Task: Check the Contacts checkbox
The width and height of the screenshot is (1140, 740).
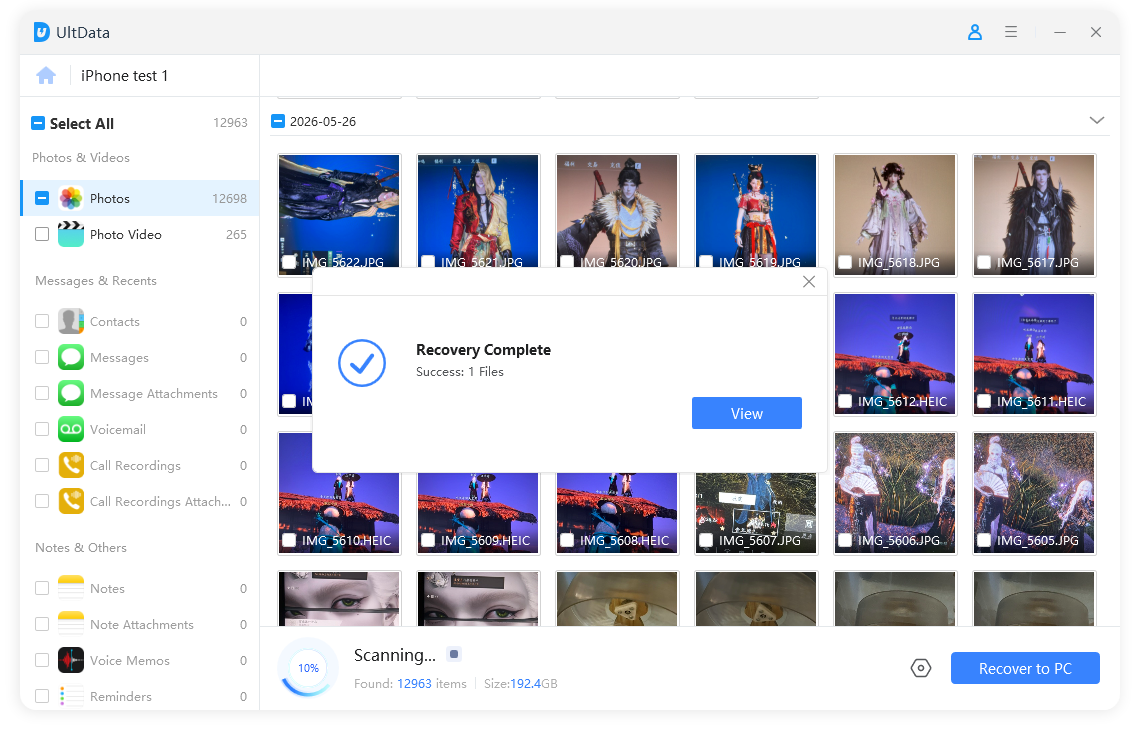Action: click(x=42, y=321)
